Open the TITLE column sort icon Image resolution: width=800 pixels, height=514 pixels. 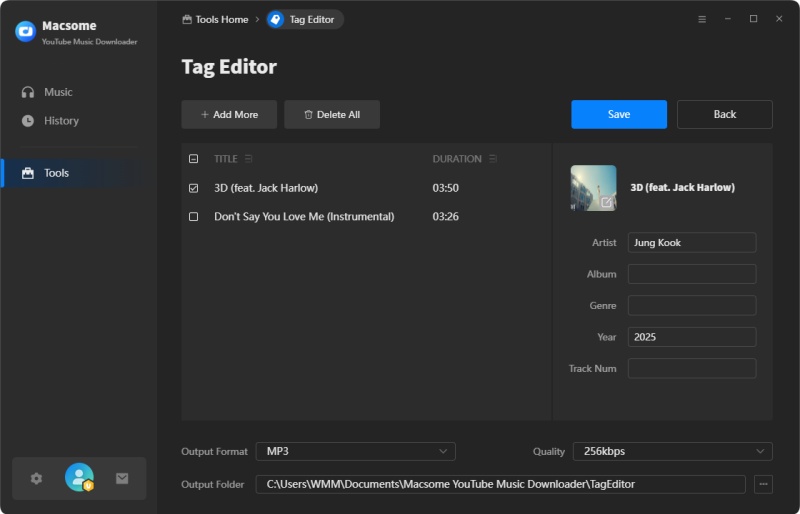coord(248,159)
